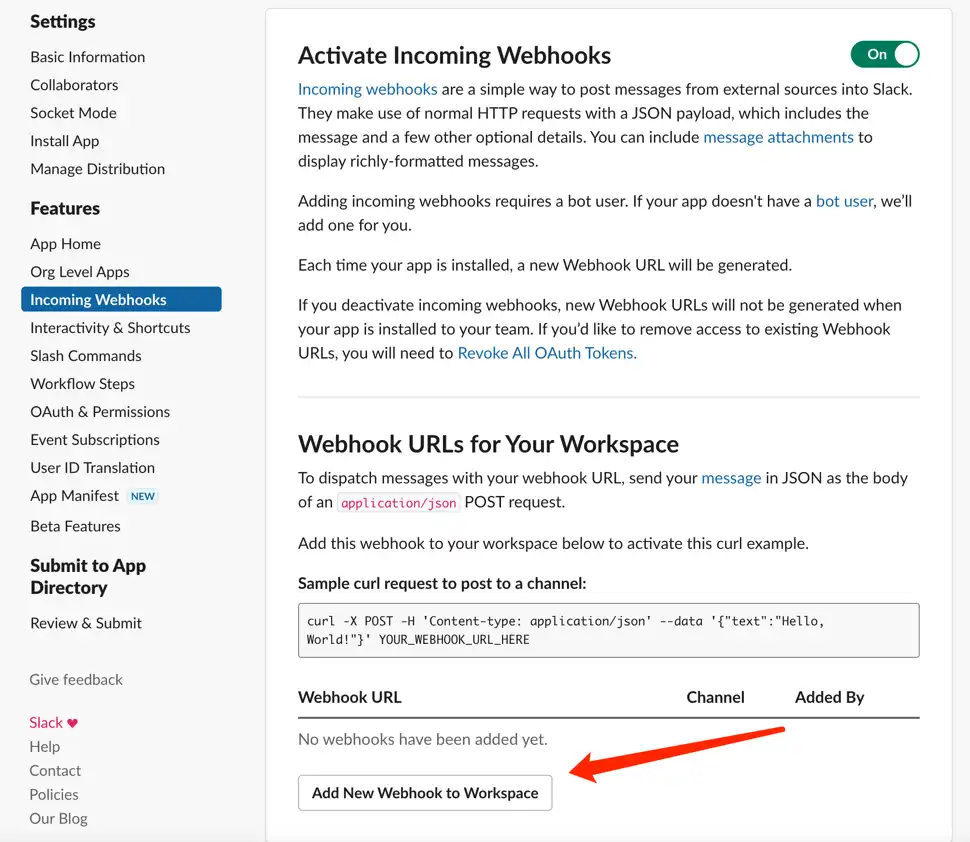Click the Webhook URL column header
This screenshot has width=970, height=842.
(350, 697)
